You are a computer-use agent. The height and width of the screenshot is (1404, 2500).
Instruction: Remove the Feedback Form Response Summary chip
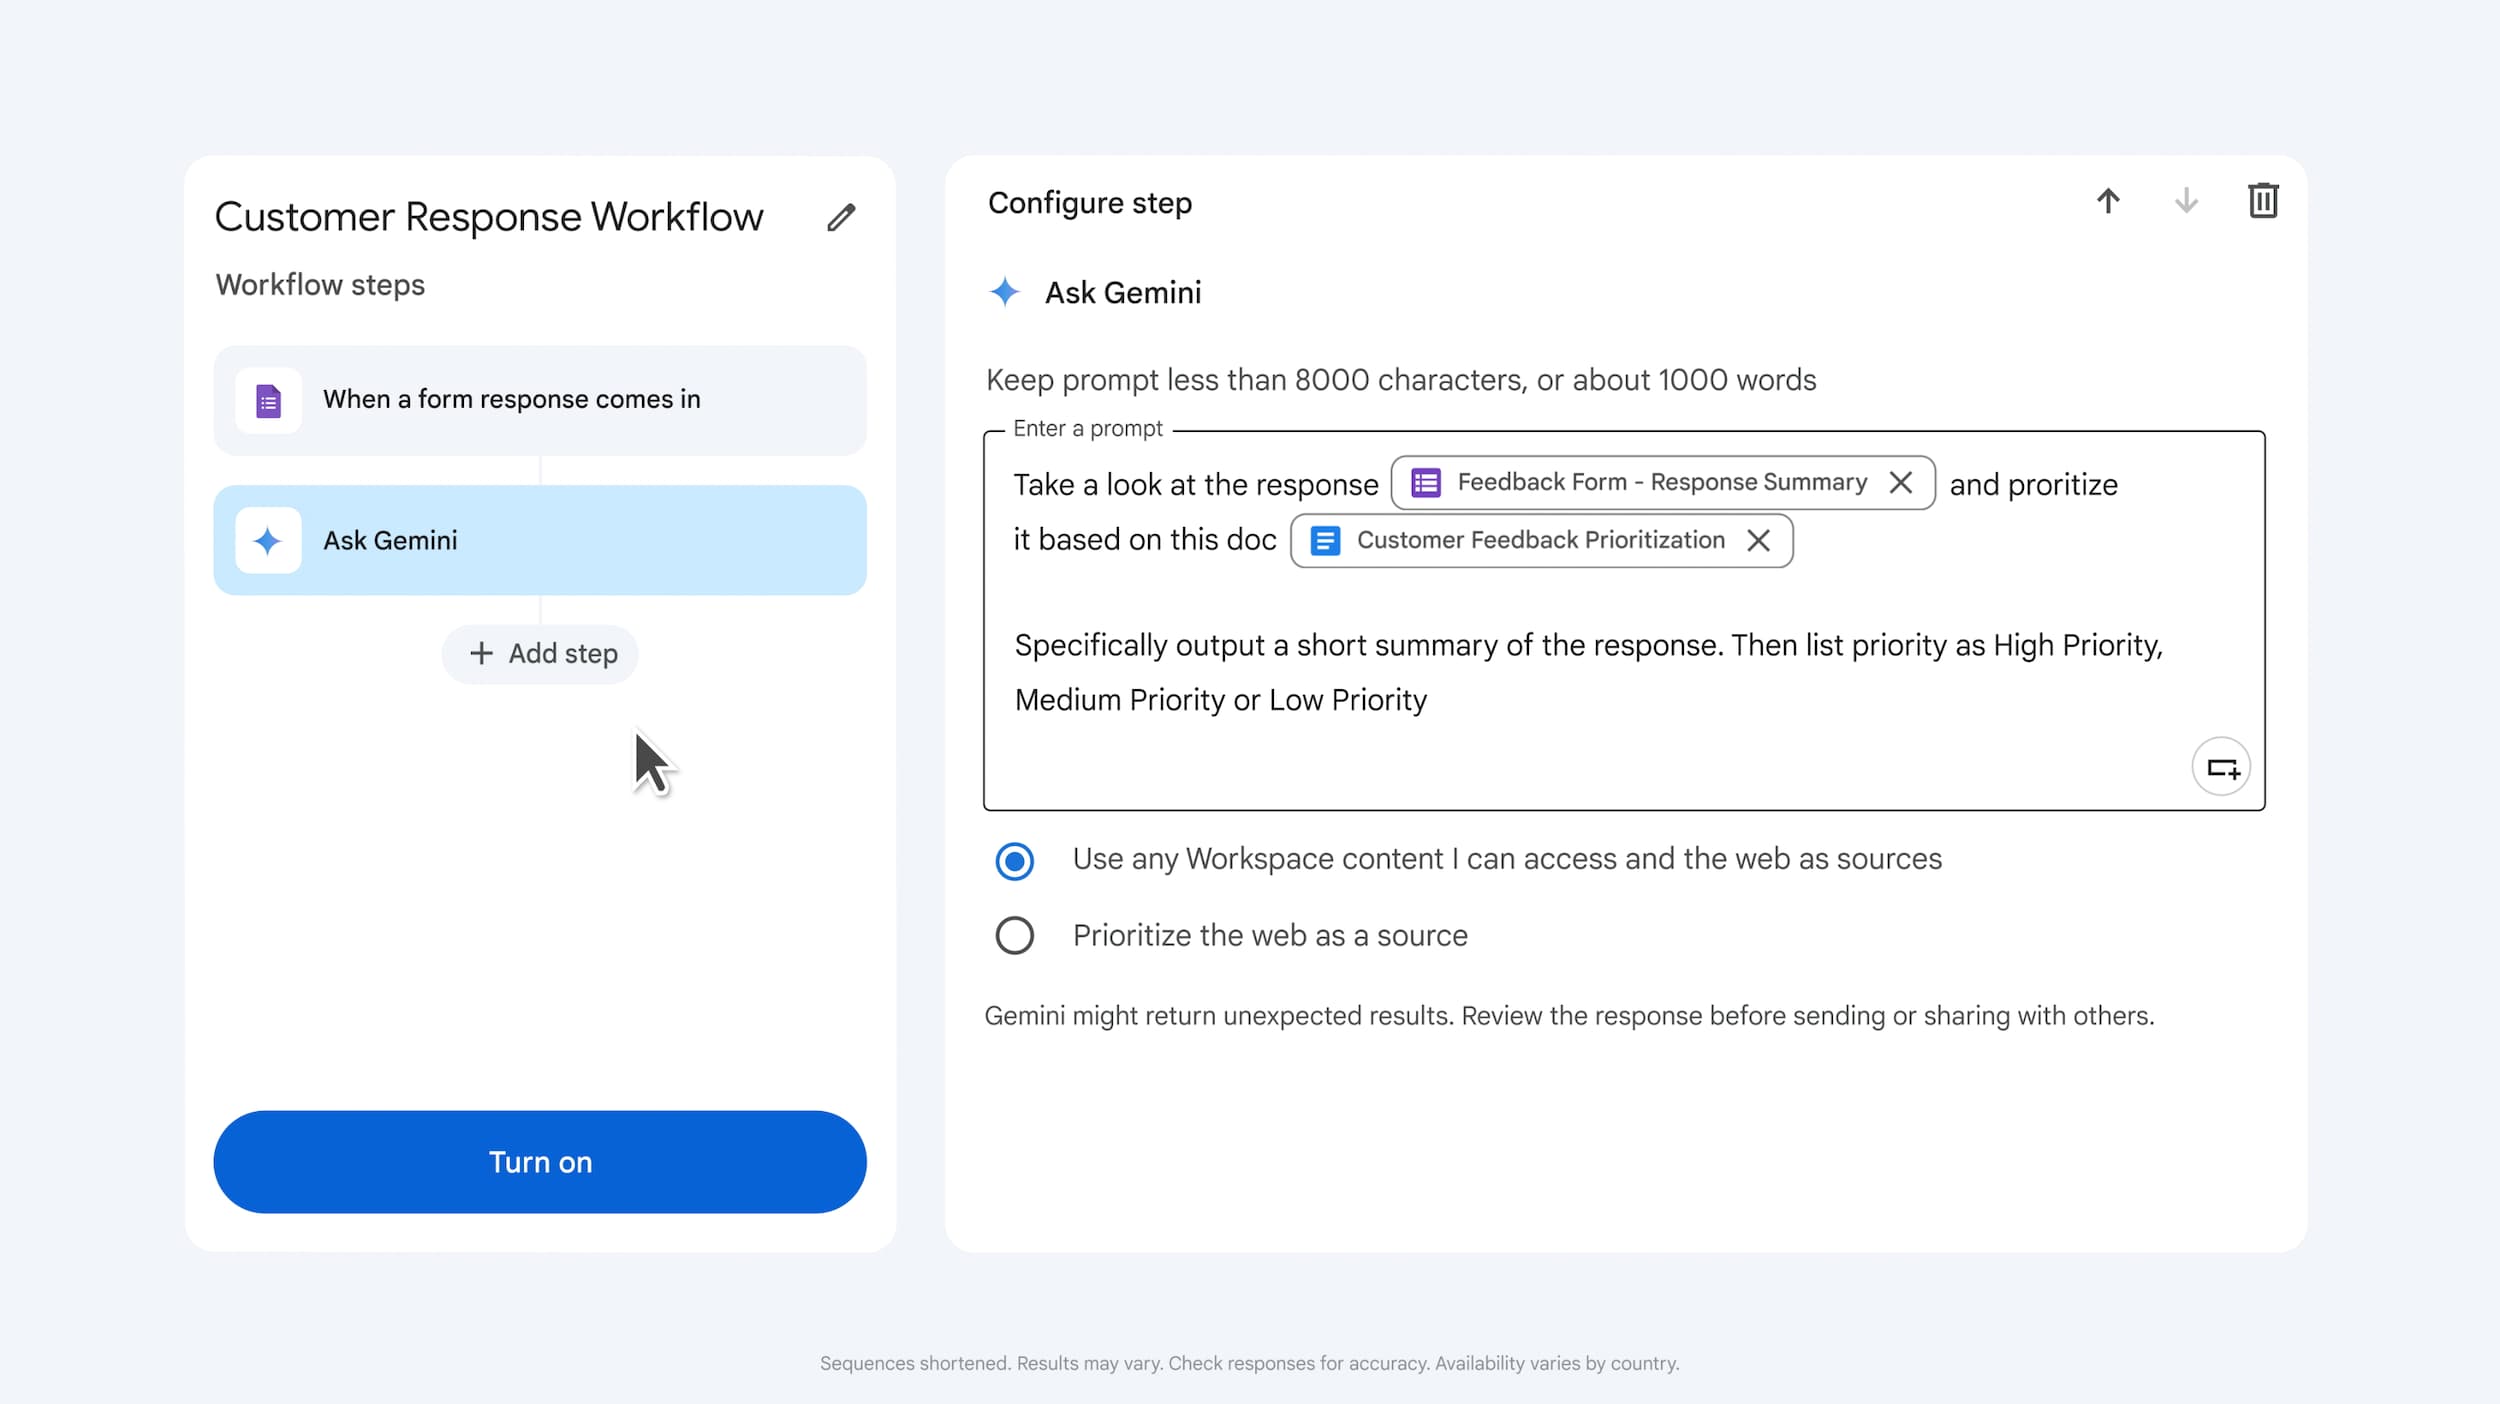click(x=1901, y=482)
